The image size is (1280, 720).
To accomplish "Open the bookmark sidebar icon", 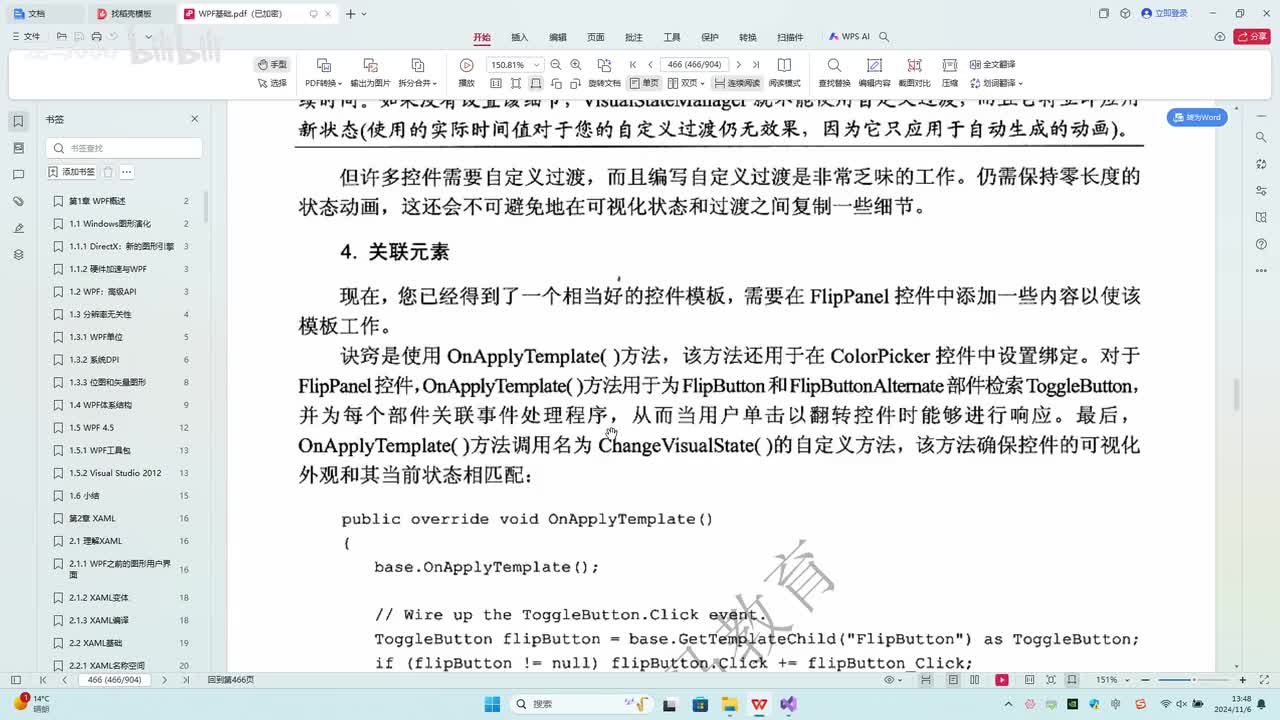I will pyautogui.click(x=18, y=121).
